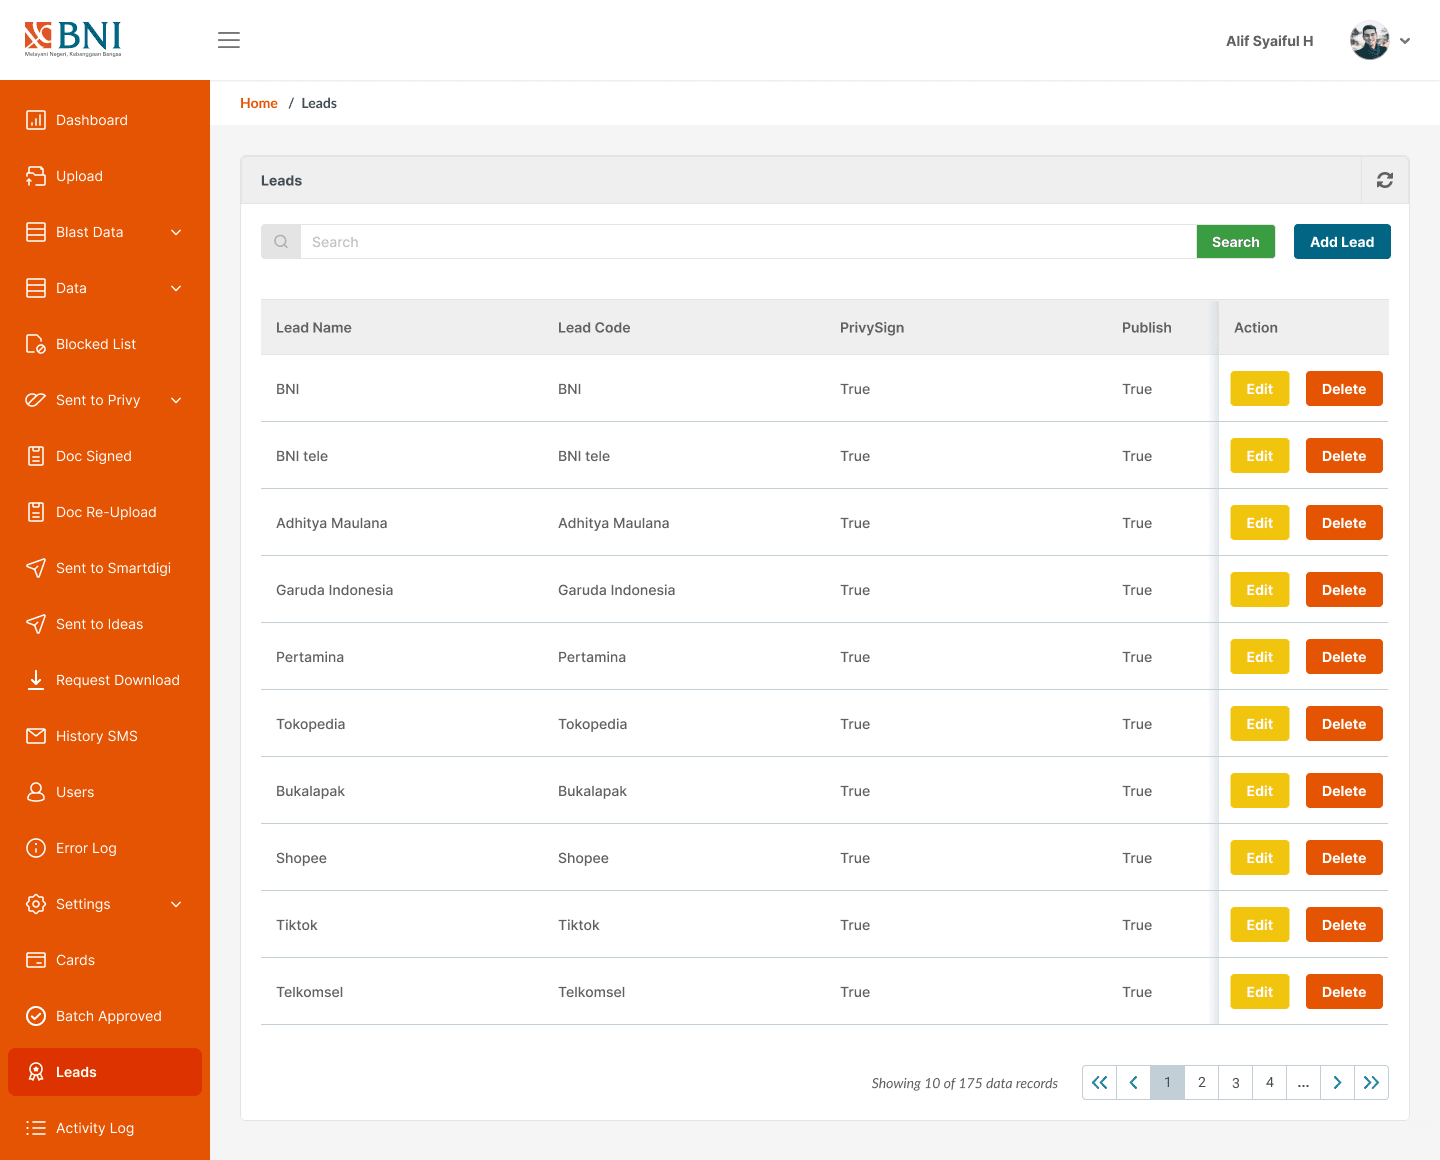Delete the Telkomsel lead
The image size is (1440, 1160).
click(1344, 992)
